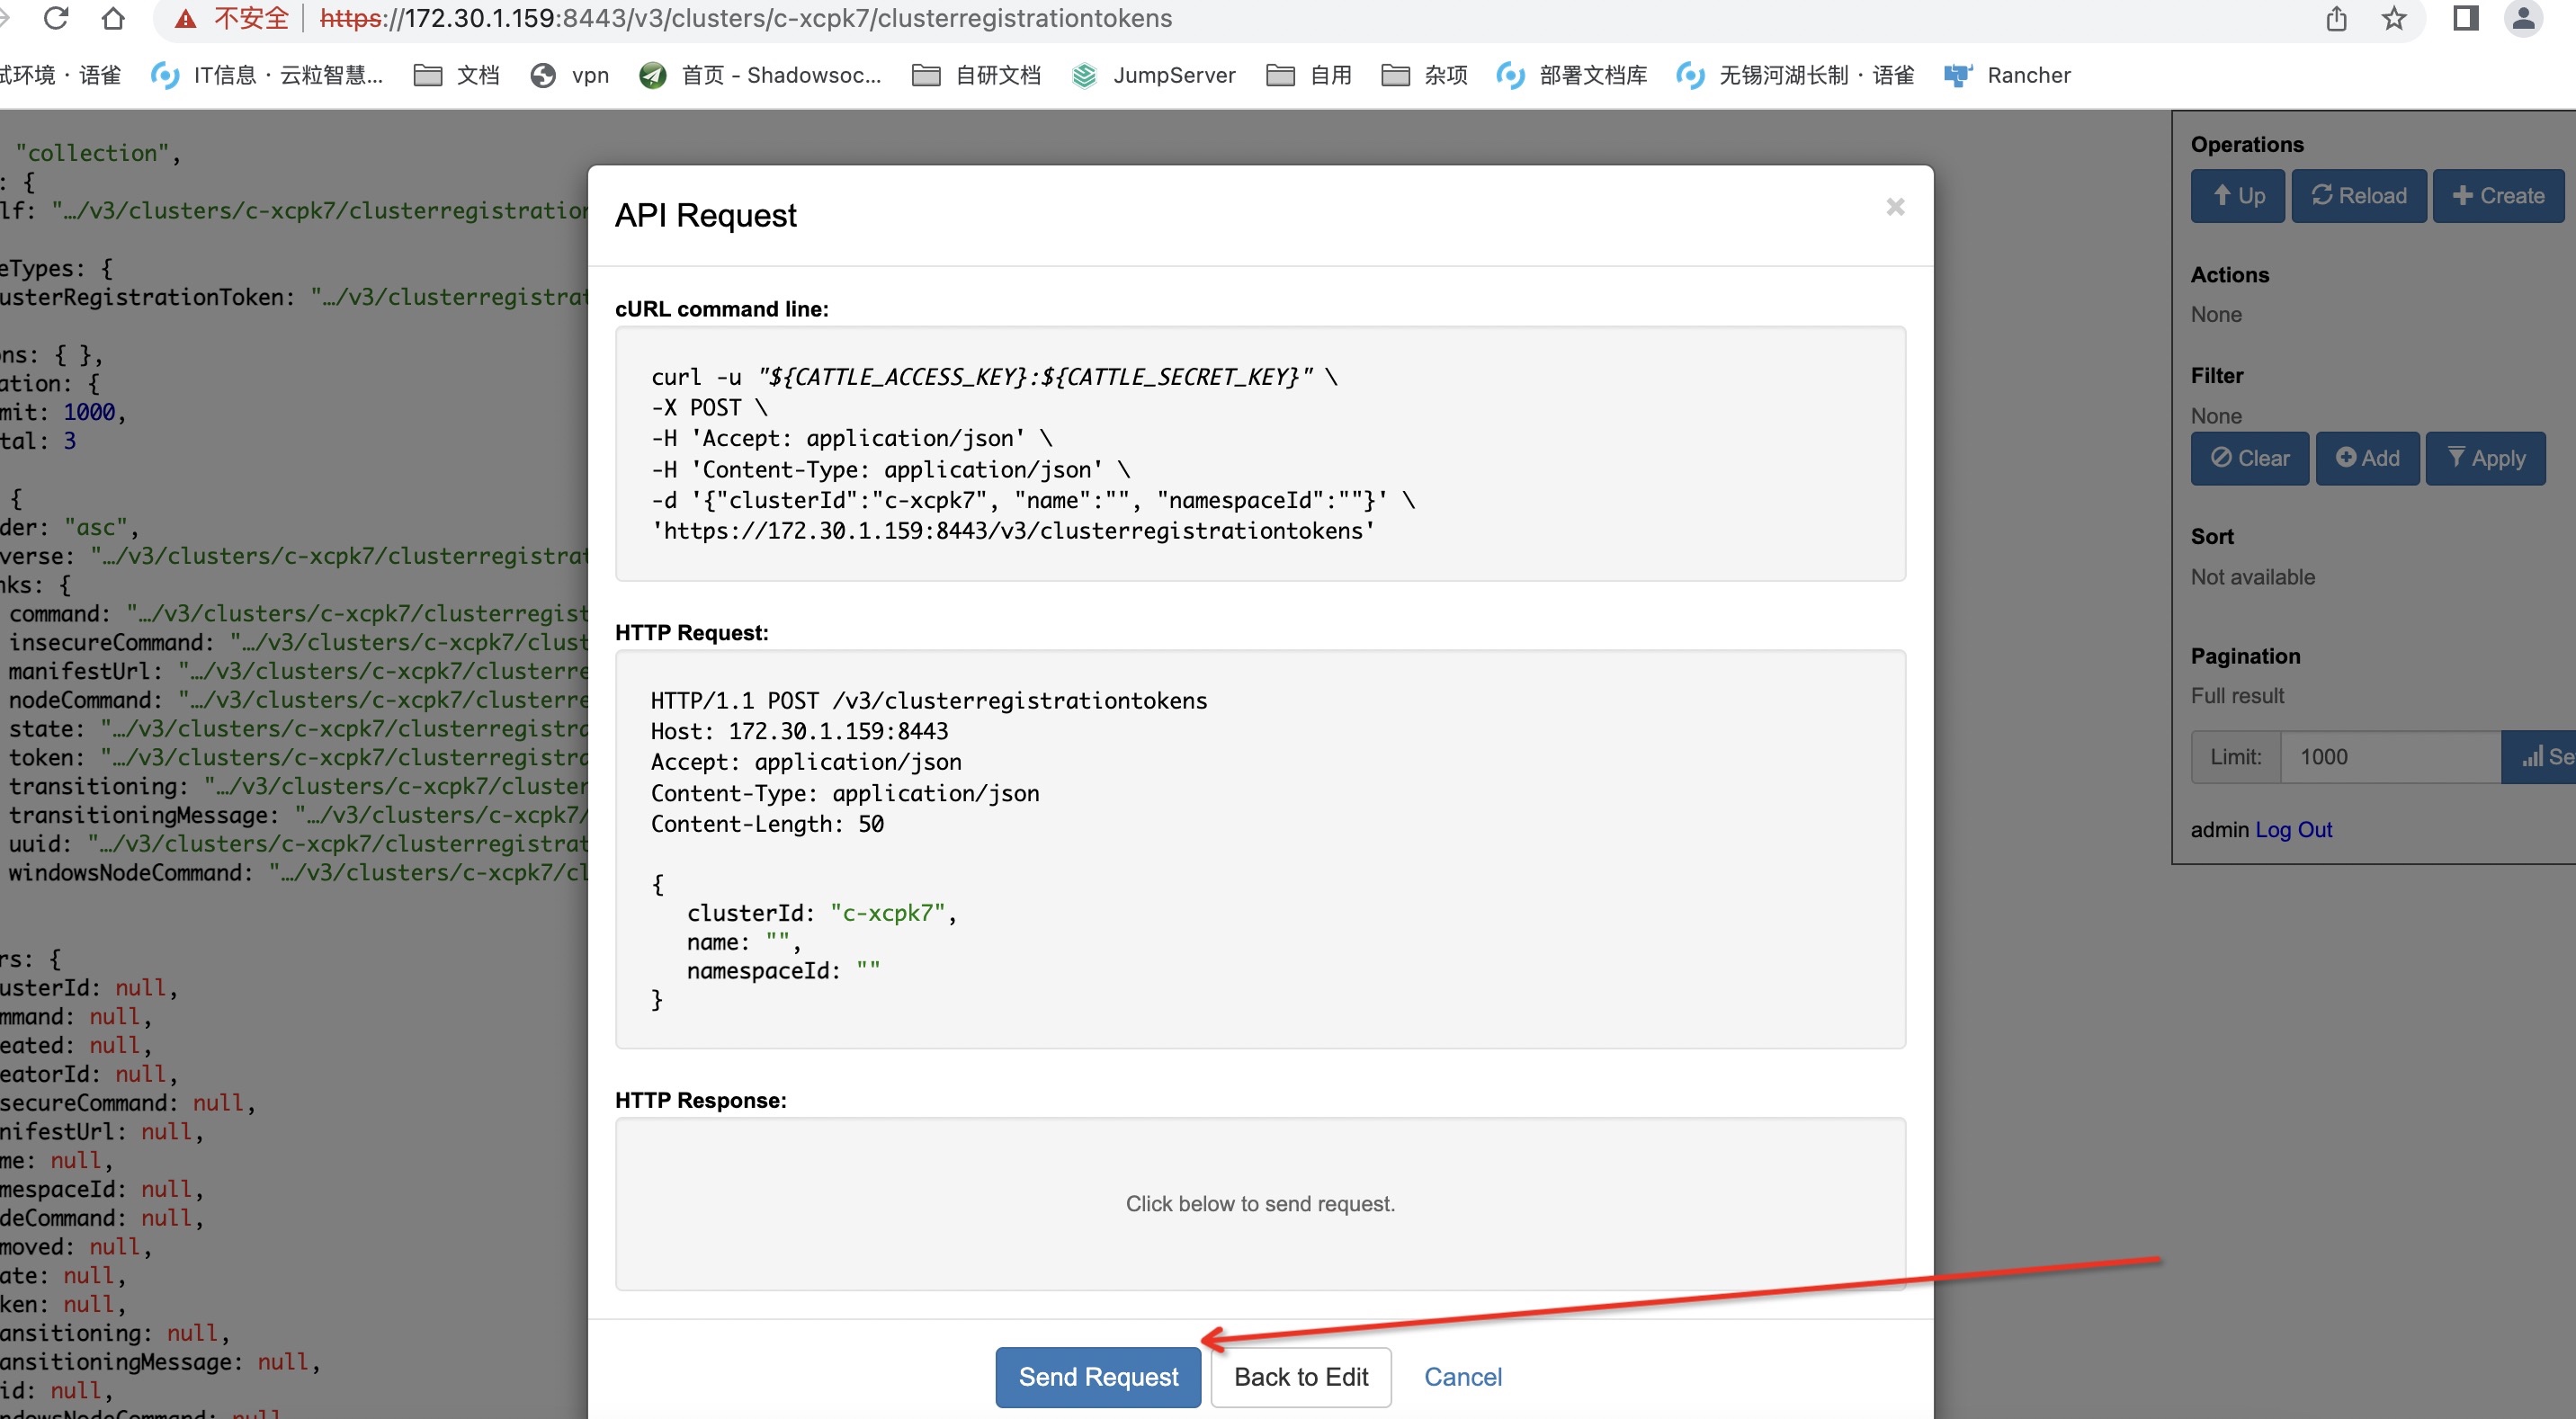The width and height of the screenshot is (2576, 1419).
Task: Cancel the API request
Action: click(1462, 1377)
